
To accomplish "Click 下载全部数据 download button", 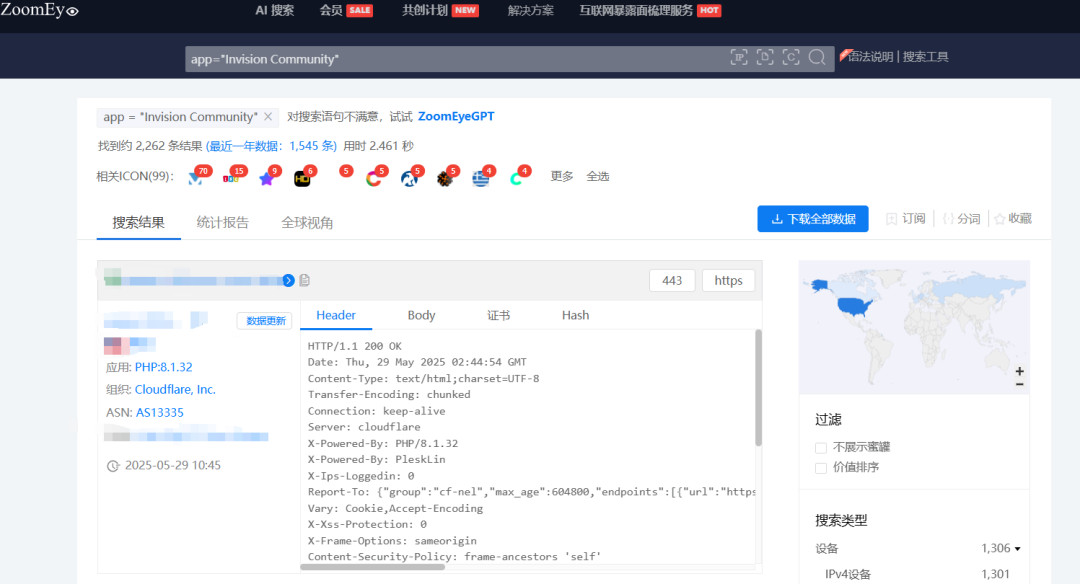I will tap(813, 219).
